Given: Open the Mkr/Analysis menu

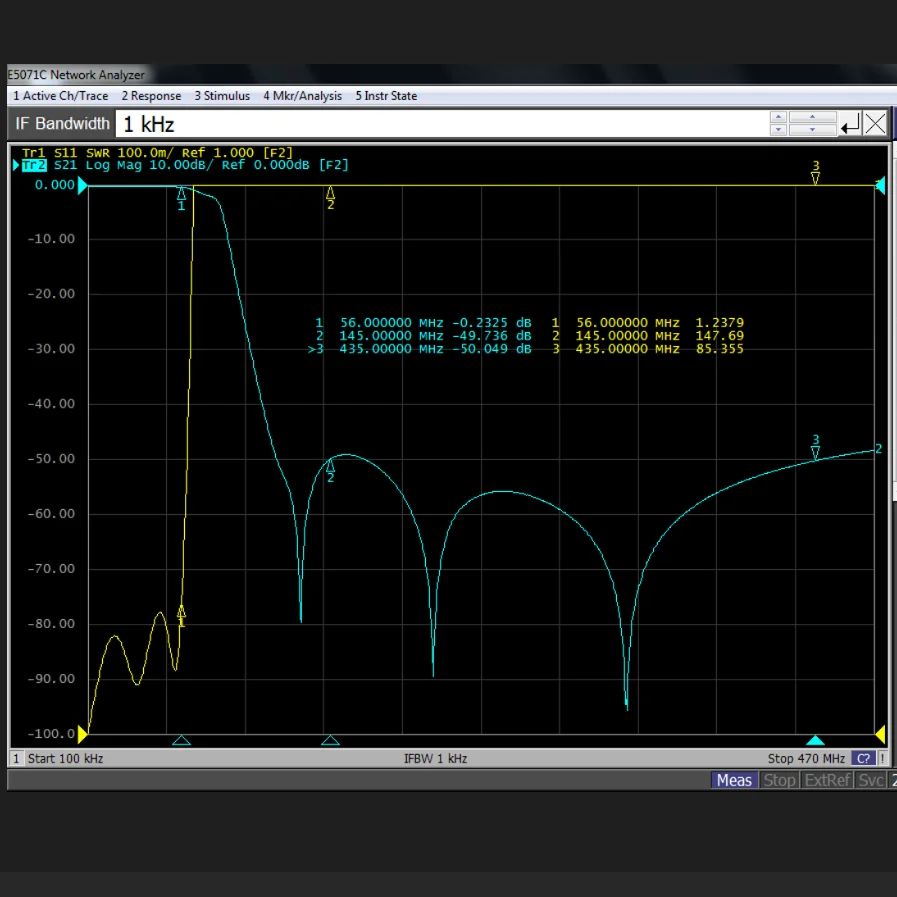Looking at the screenshot, I should pyautogui.click(x=302, y=96).
